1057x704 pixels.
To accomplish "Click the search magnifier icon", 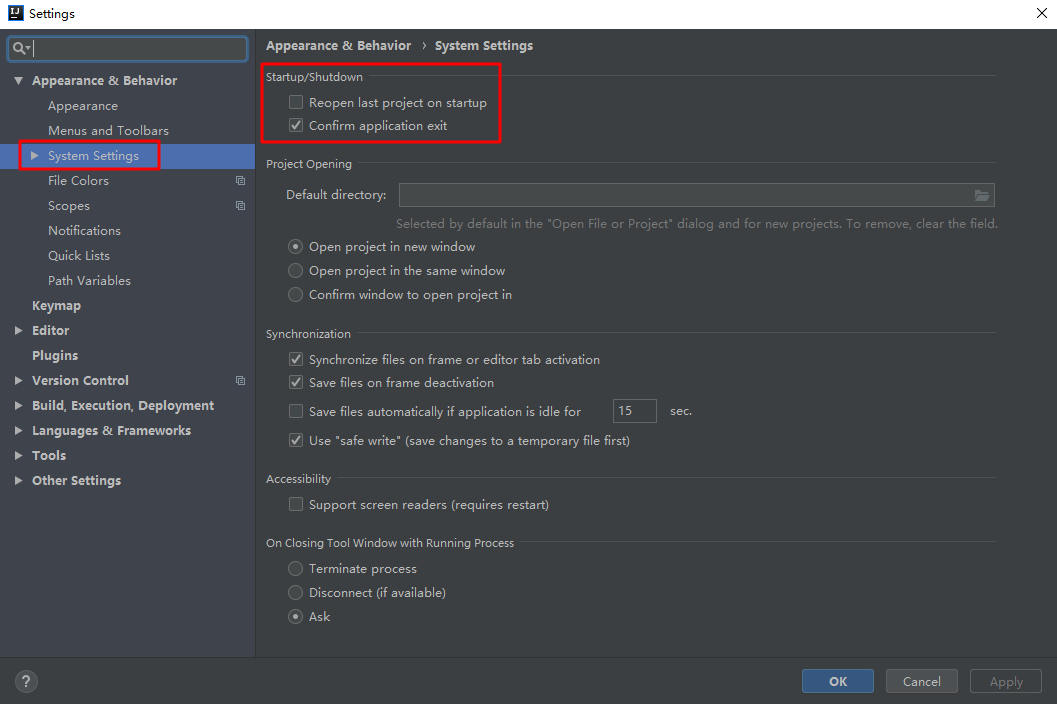I will (18, 48).
